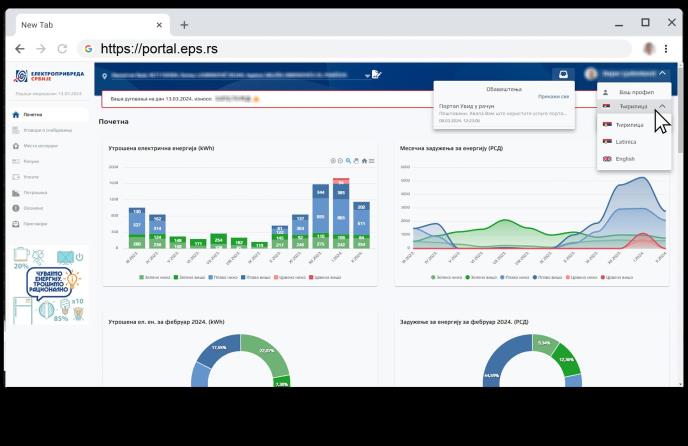Open the notifications inbox icon
Screen dimensions: 688x446
pyautogui.click(x=563, y=73)
